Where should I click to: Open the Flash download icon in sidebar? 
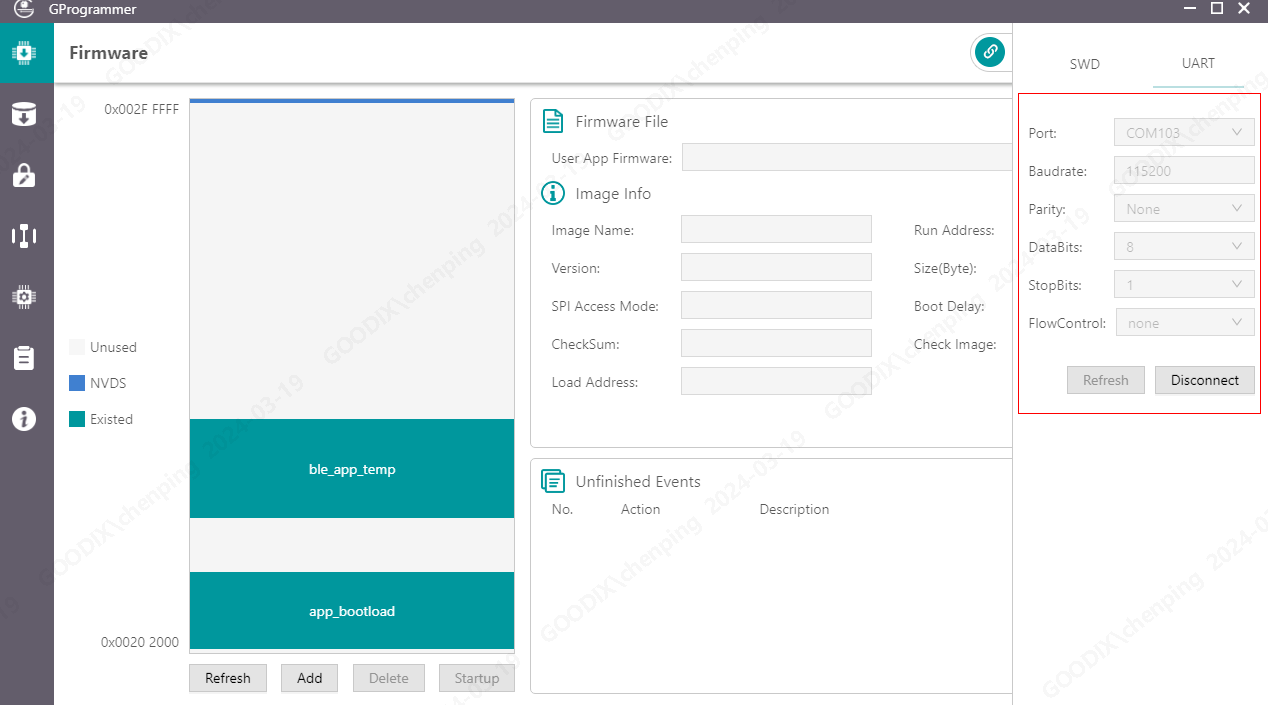click(x=24, y=114)
